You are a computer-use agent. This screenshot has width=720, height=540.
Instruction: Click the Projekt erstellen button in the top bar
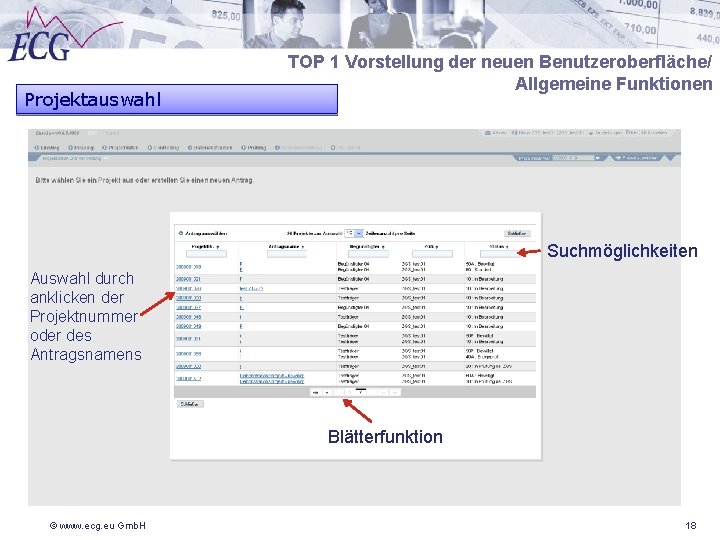click(636, 158)
